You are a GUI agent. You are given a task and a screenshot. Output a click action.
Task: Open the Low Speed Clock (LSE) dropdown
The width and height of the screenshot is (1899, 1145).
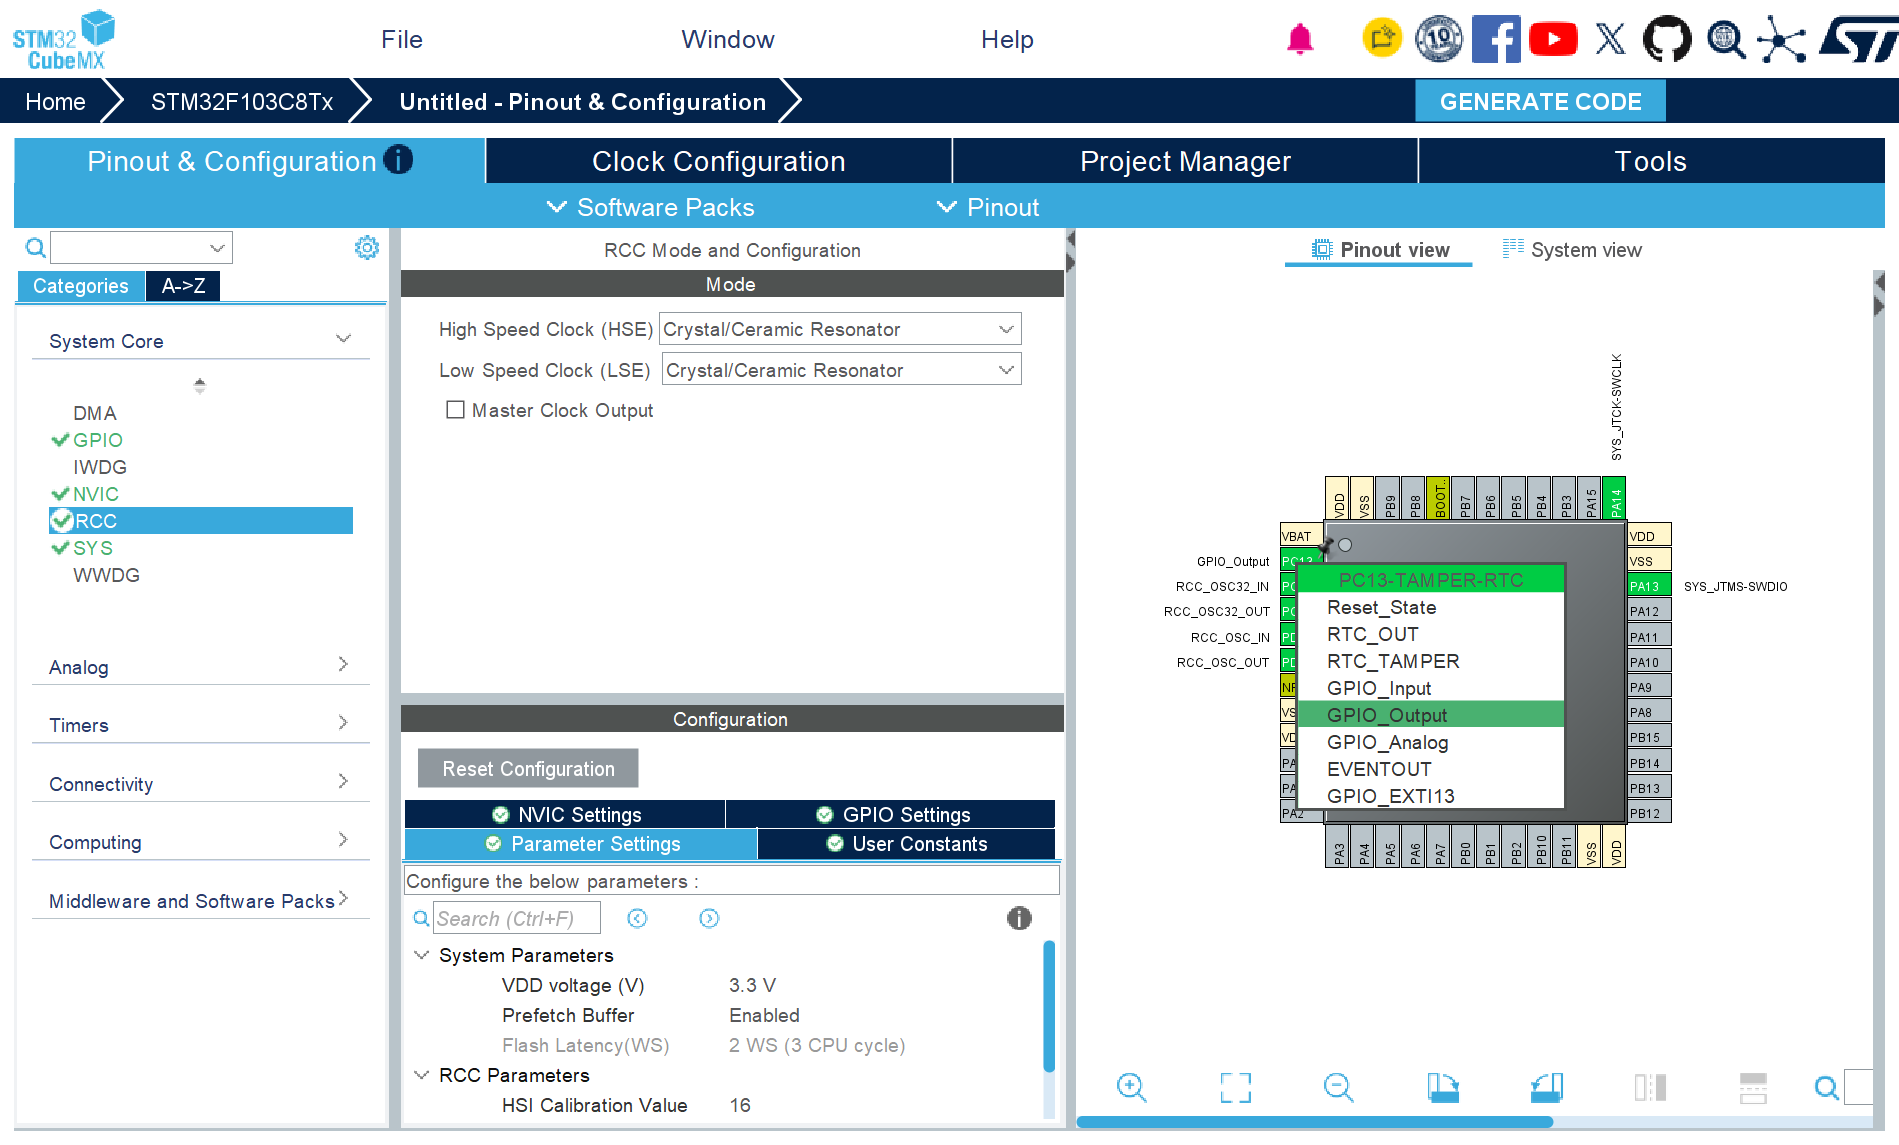click(842, 370)
